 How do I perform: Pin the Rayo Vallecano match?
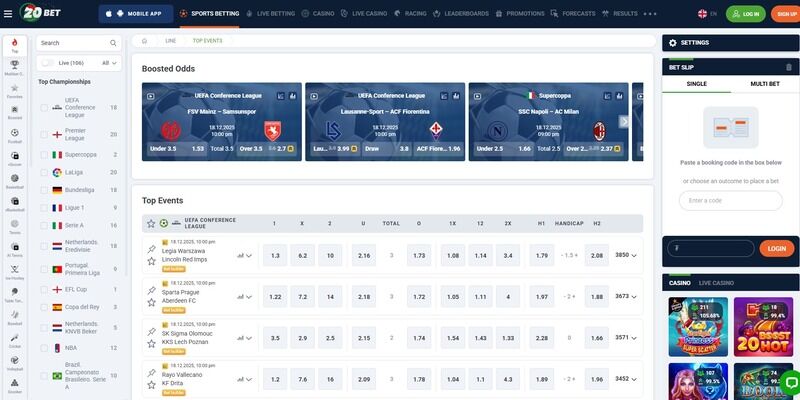(x=152, y=373)
